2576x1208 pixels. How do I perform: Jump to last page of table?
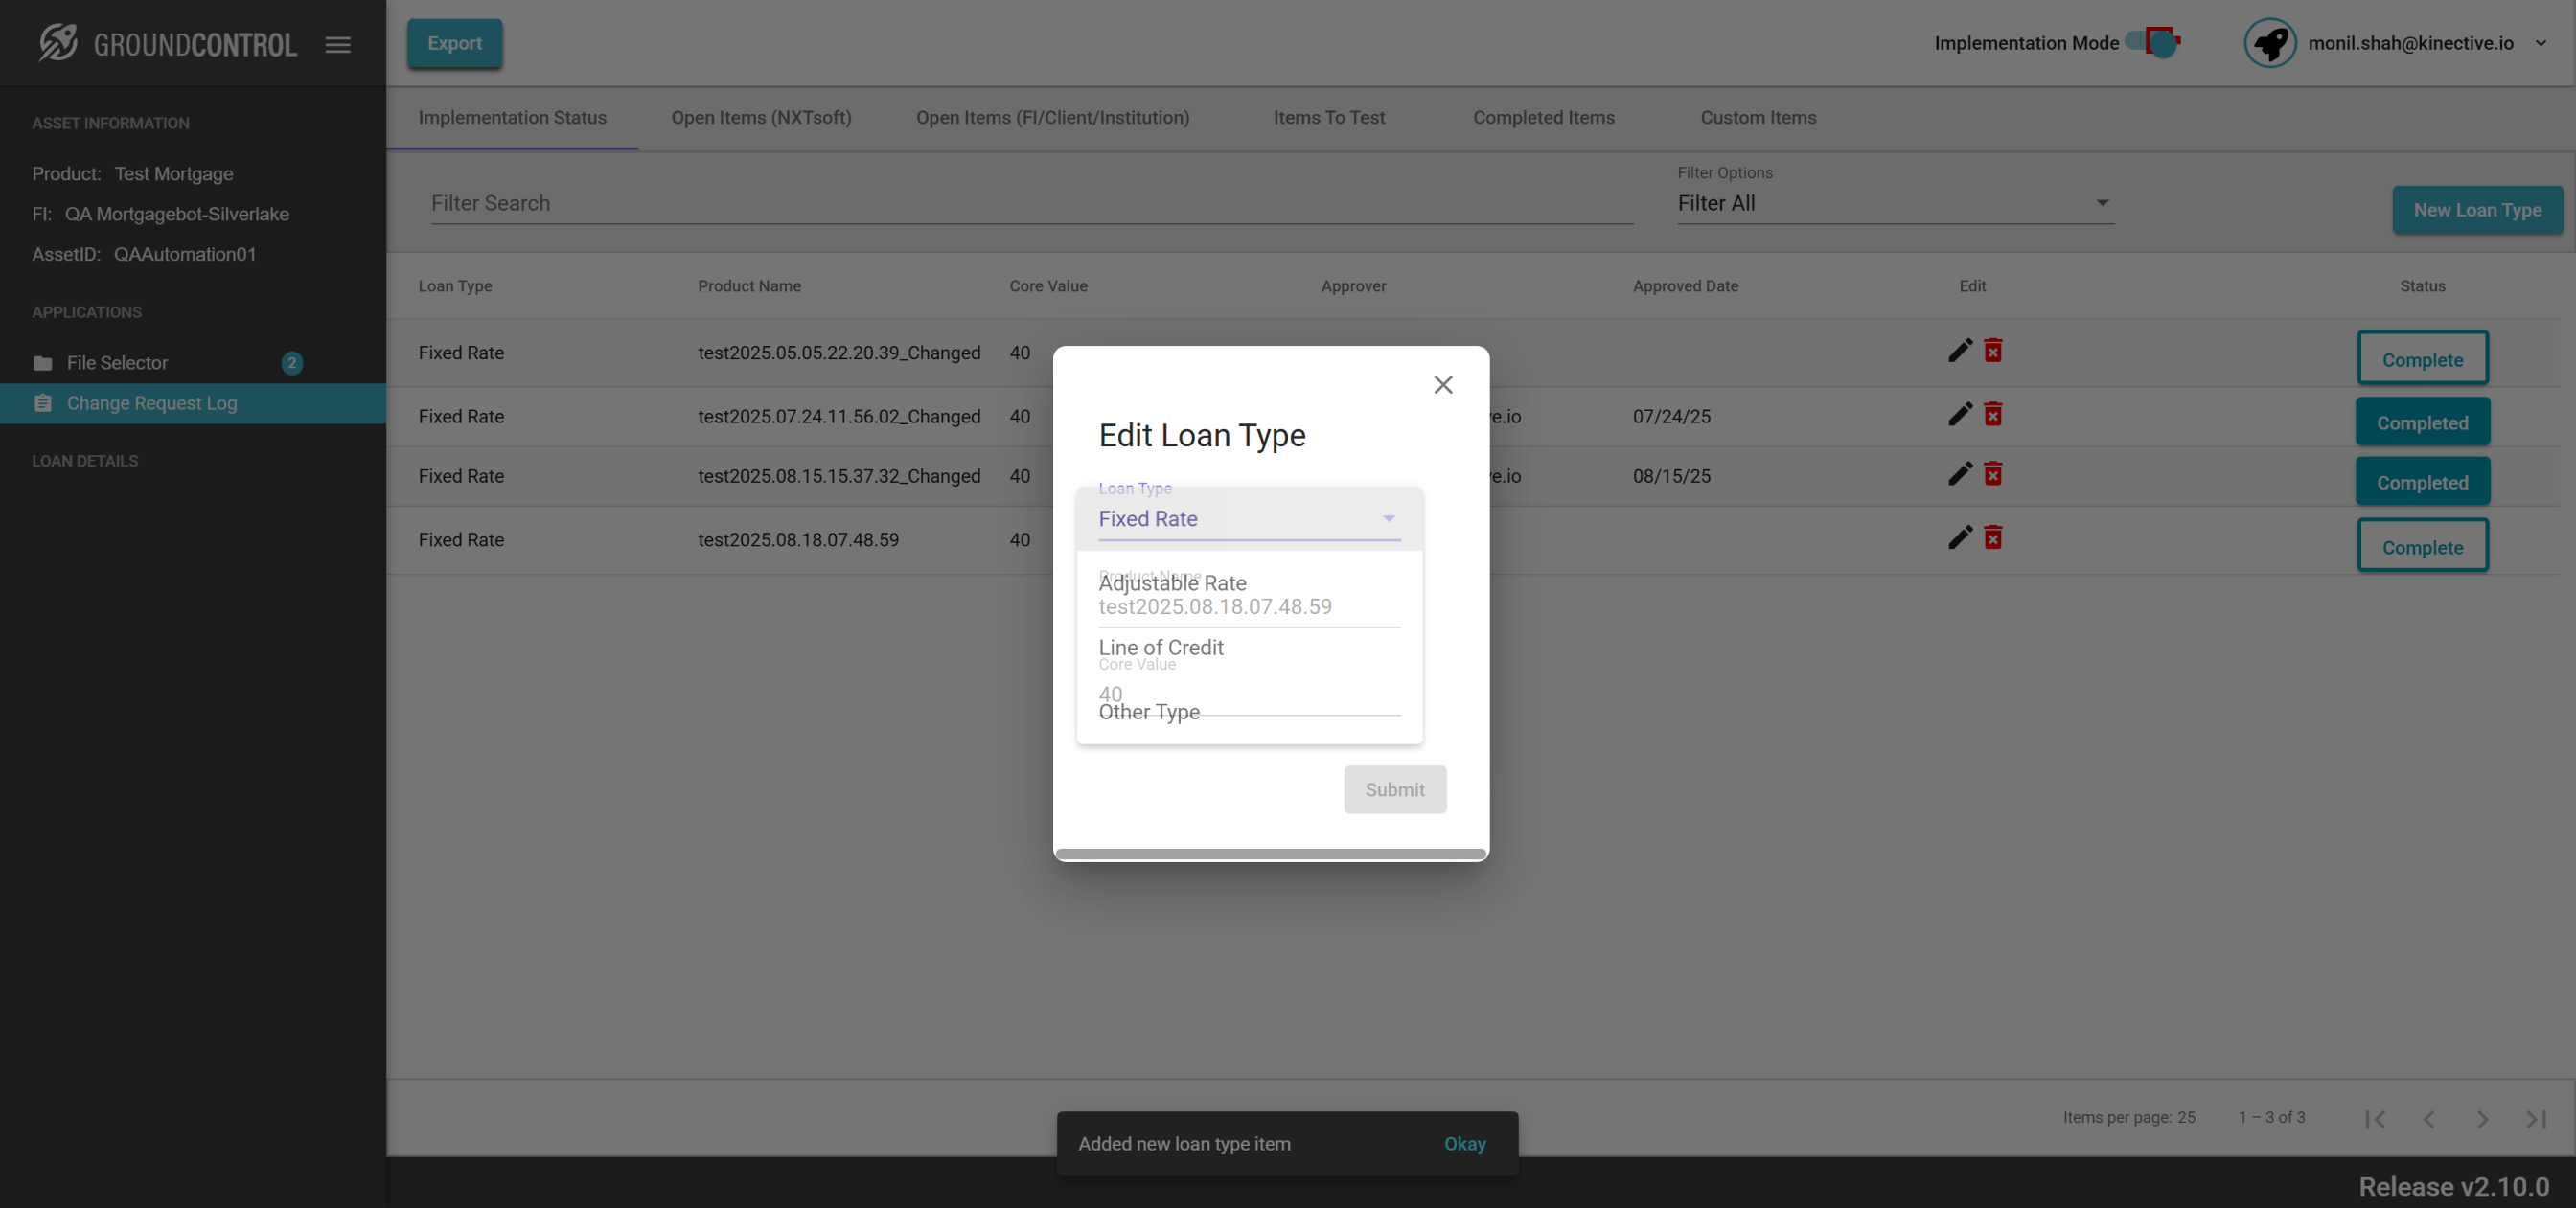pyautogui.click(x=2535, y=1119)
